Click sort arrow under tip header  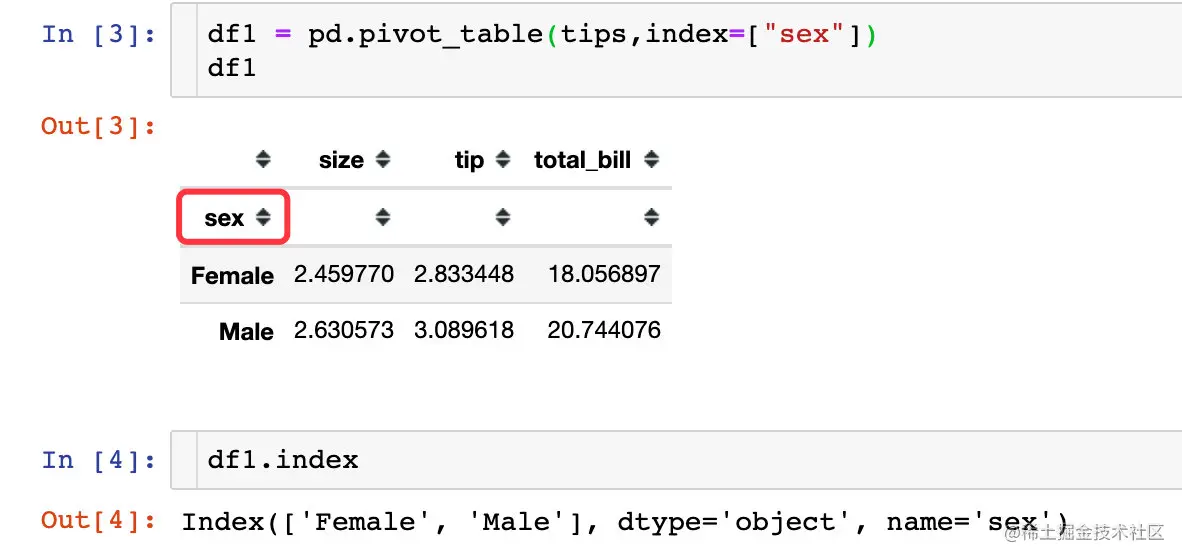click(x=503, y=218)
